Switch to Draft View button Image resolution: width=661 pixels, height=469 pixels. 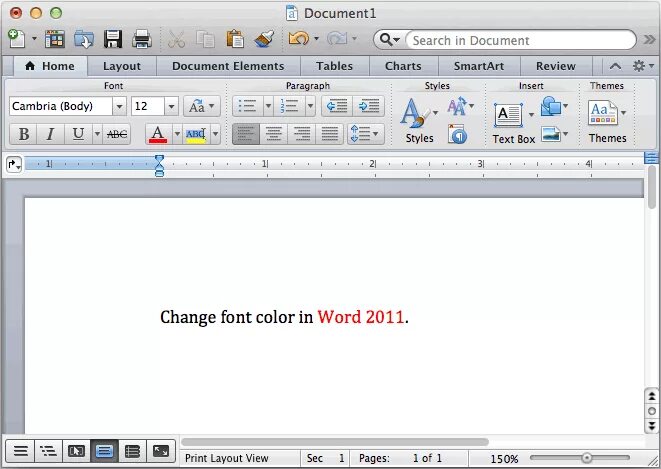20,451
